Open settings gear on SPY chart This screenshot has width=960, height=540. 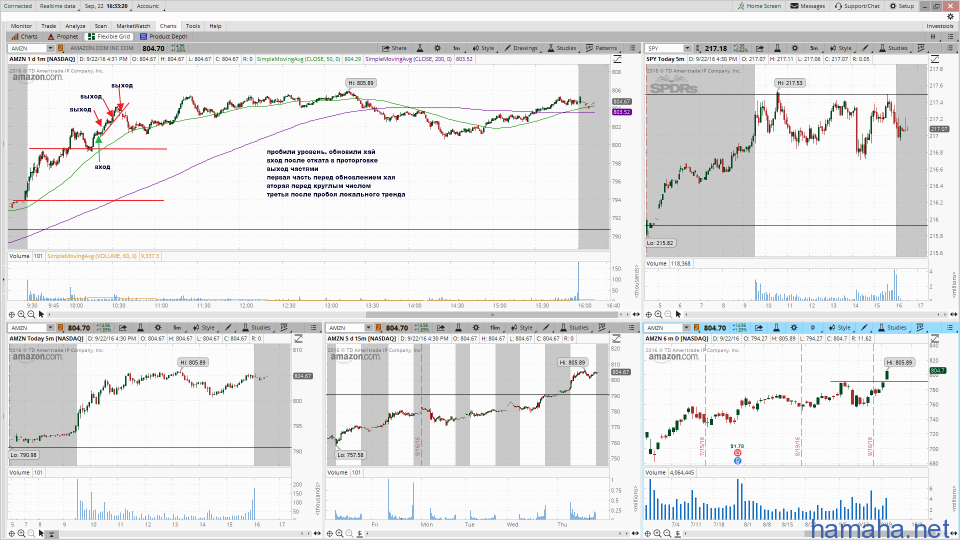click(x=795, y=48)
